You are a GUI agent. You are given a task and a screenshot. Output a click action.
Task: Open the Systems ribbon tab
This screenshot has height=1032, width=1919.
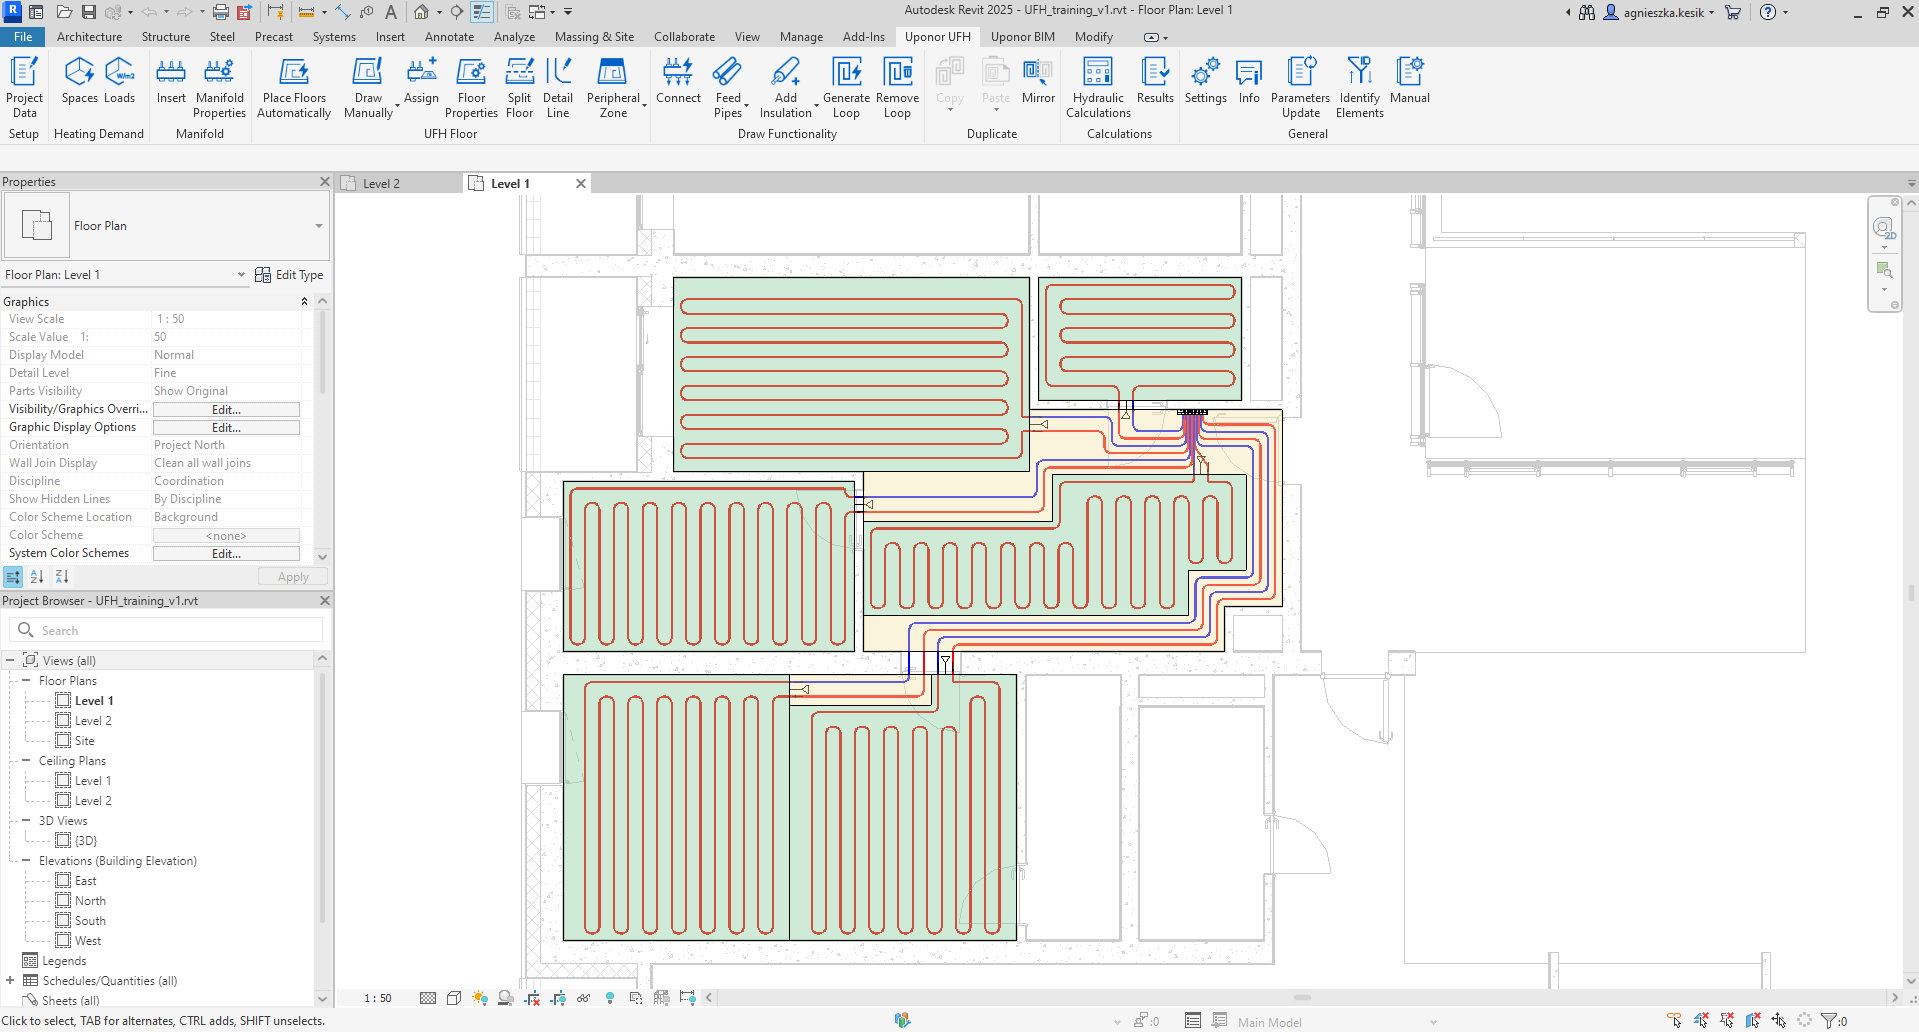tap(334, 37)
